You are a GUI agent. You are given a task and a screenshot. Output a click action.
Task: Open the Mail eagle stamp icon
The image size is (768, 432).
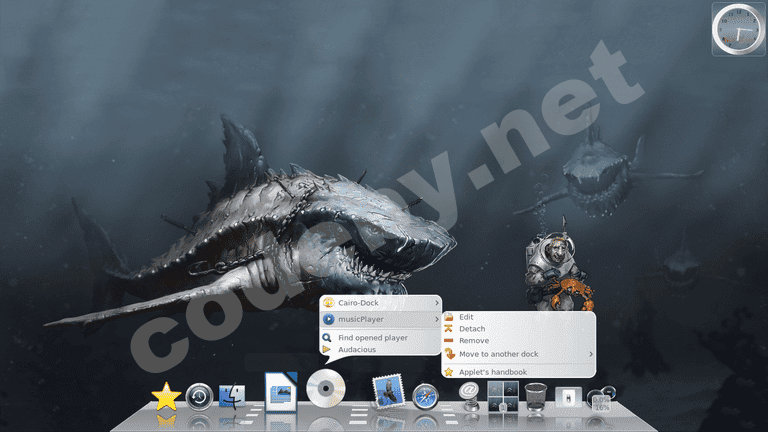[386, 392]
